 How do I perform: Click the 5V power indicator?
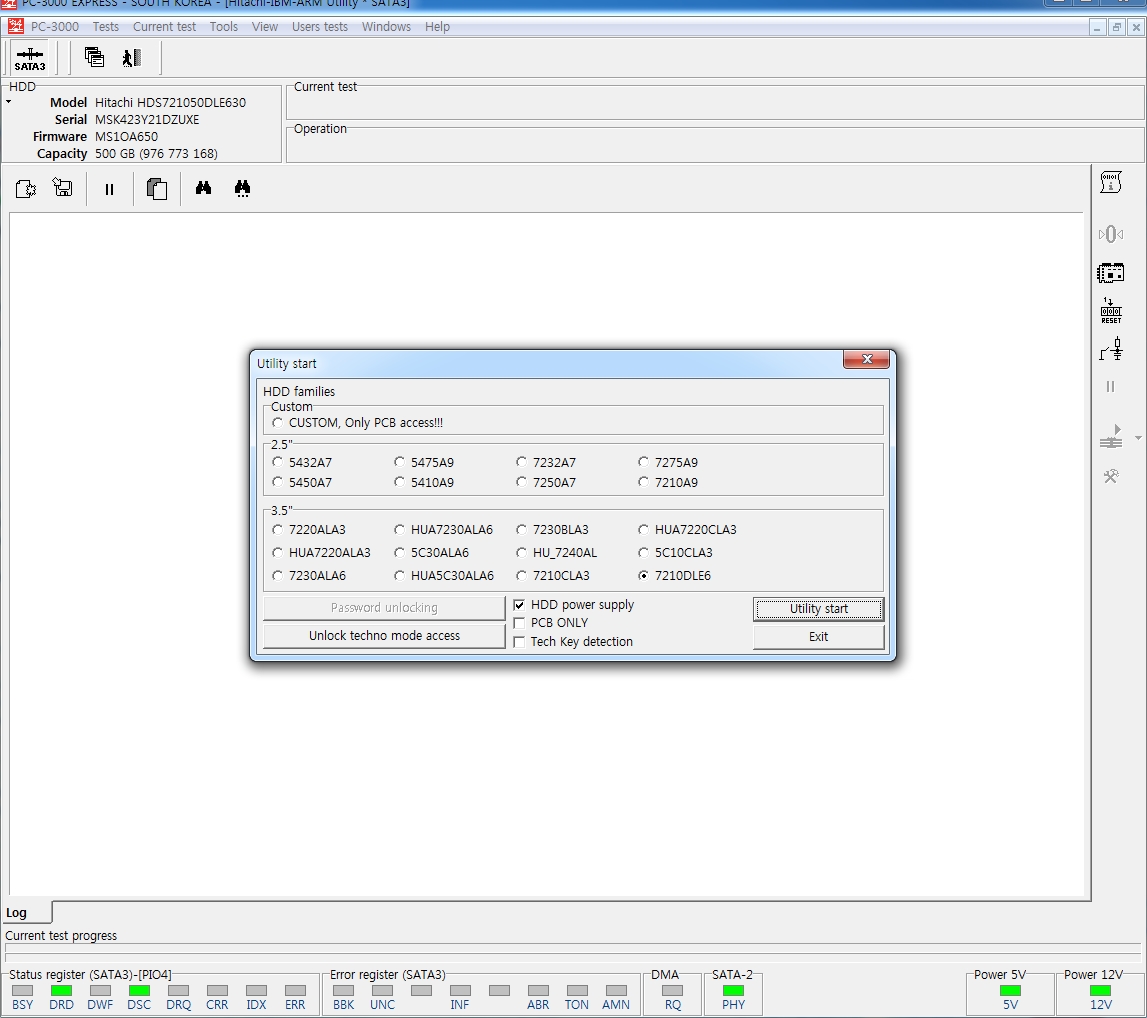coord(1010,990)
